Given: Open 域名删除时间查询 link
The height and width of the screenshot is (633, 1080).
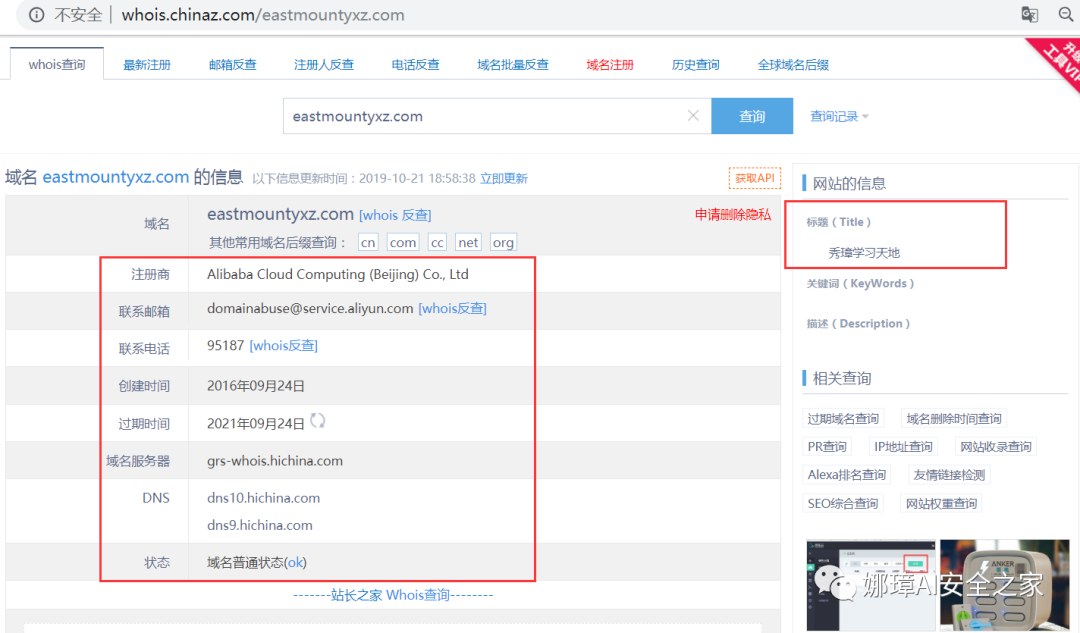Looking at the screenshot, I should [954, 419].
